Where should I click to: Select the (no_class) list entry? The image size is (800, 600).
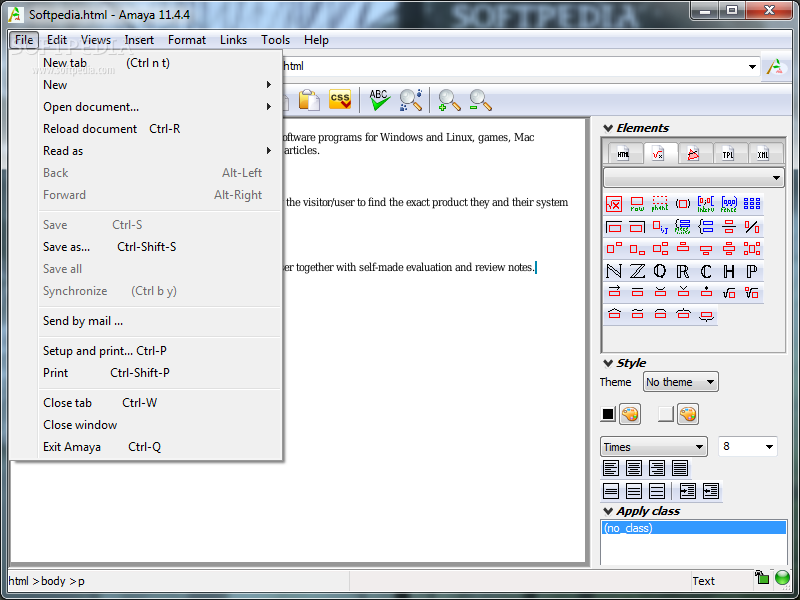694,528
